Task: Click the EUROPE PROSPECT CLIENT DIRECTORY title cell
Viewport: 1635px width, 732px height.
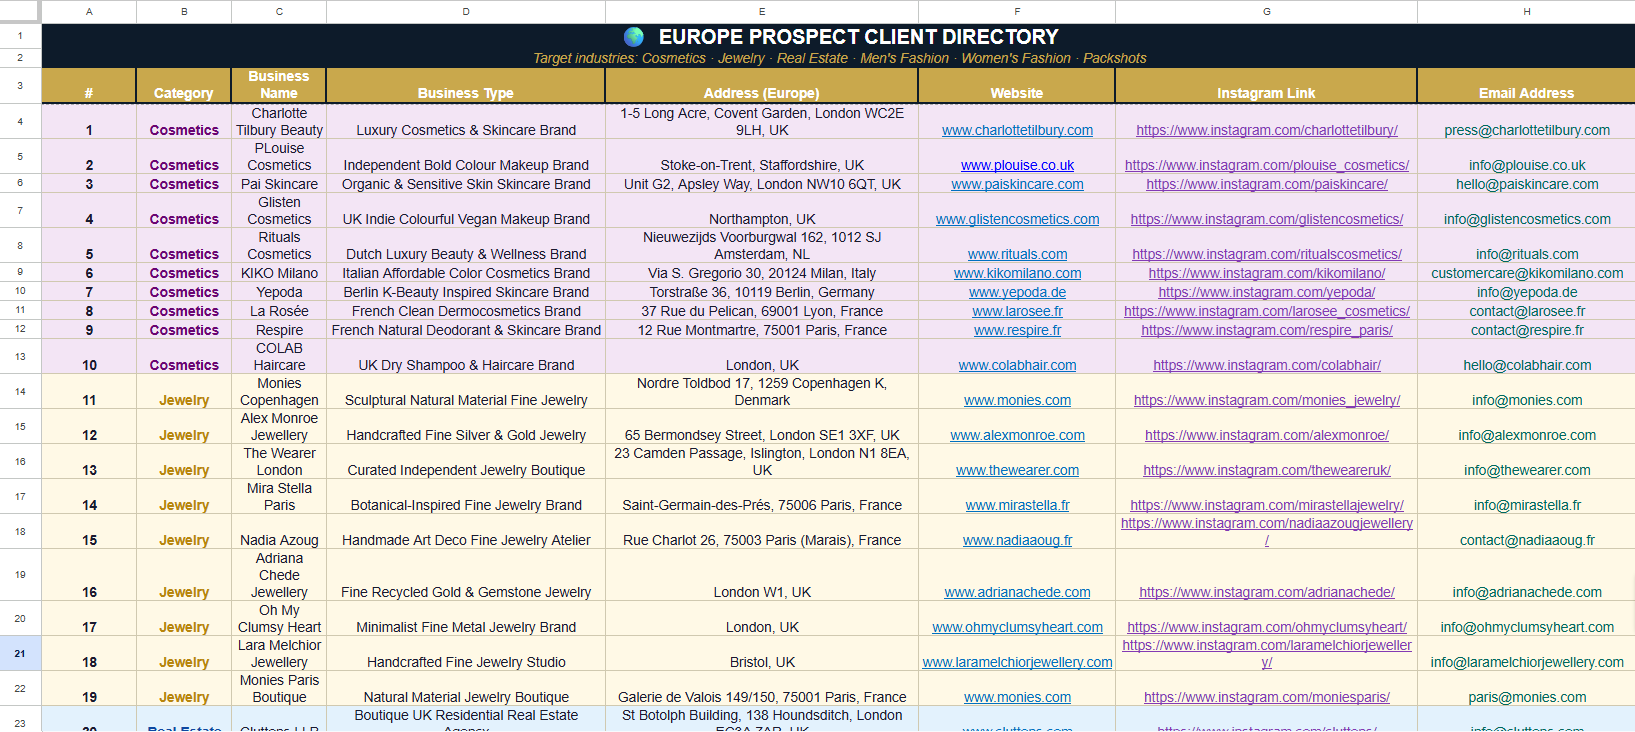Action: 838,36
